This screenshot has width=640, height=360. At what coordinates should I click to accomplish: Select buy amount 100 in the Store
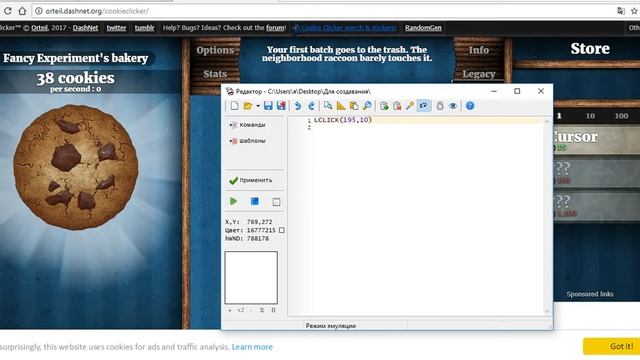click(621, 116)
